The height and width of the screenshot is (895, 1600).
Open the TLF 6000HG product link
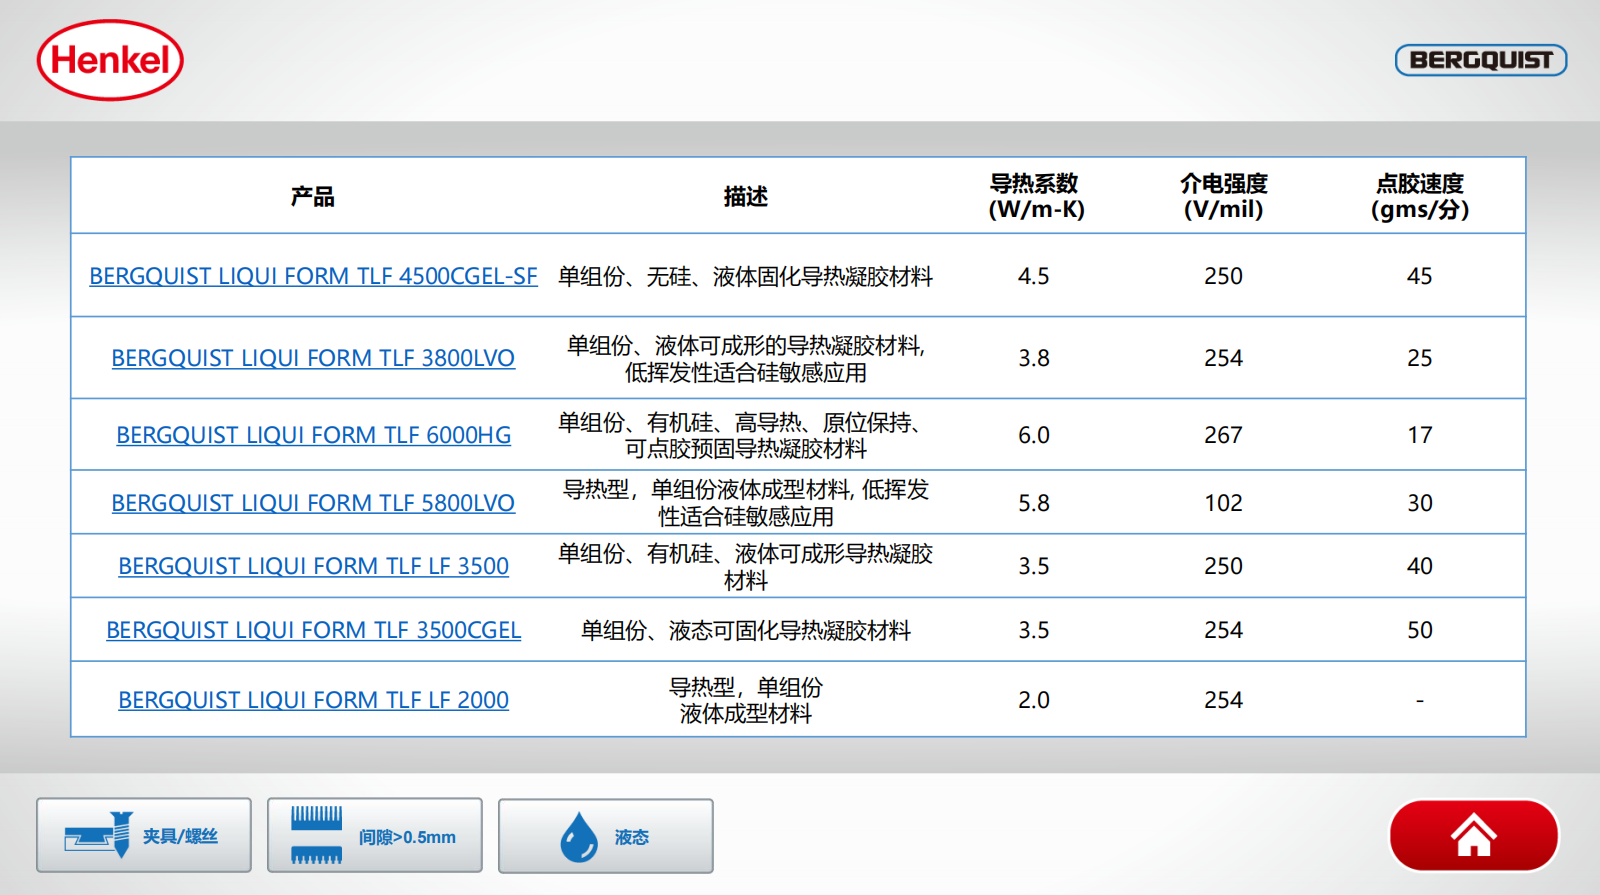pos(313,435)
